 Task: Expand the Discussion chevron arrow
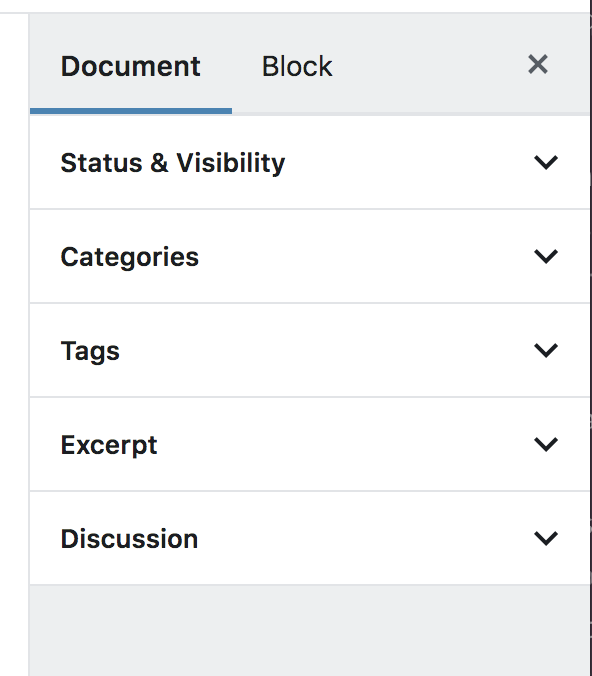546,538
